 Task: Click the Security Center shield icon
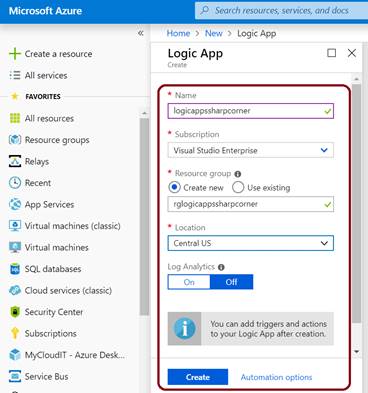point(15,312)
